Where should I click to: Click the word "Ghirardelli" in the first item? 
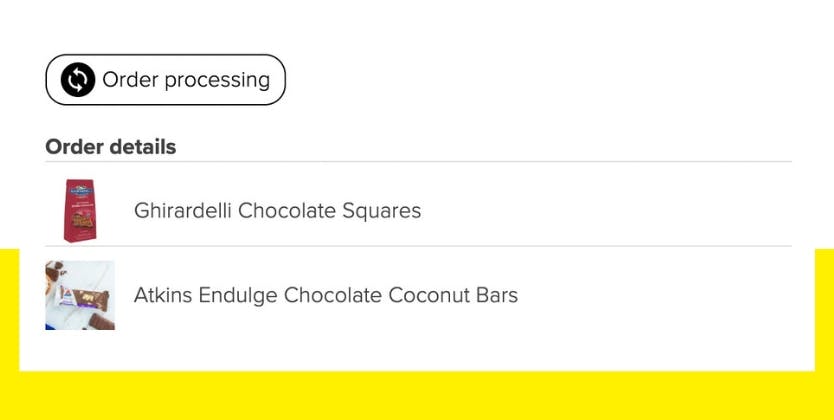[x=182, y=211]
